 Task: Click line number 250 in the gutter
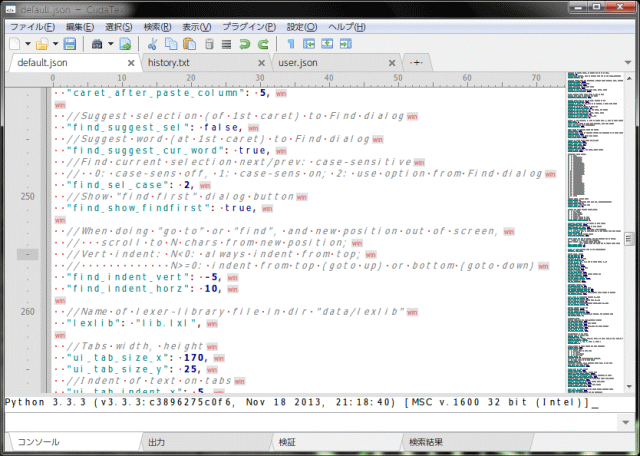(x=28, y=196)
